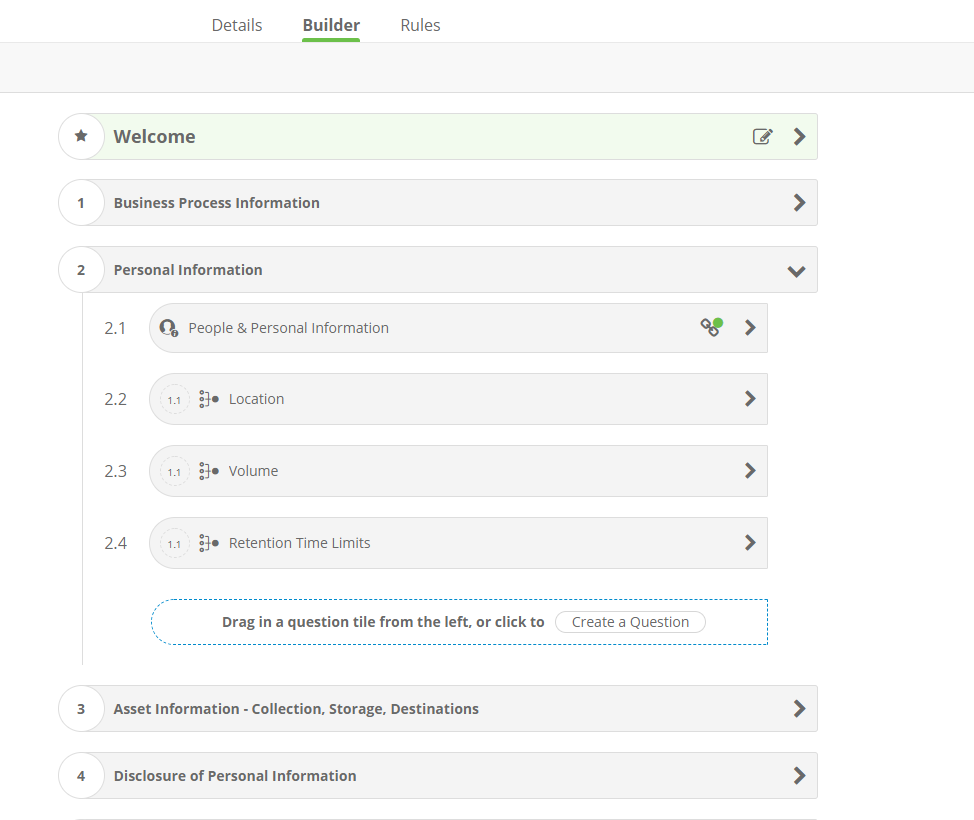This screenshot has height=820, width=974.
Task: Click the person icon beside People & Personal Information
Action: [168, 327]
